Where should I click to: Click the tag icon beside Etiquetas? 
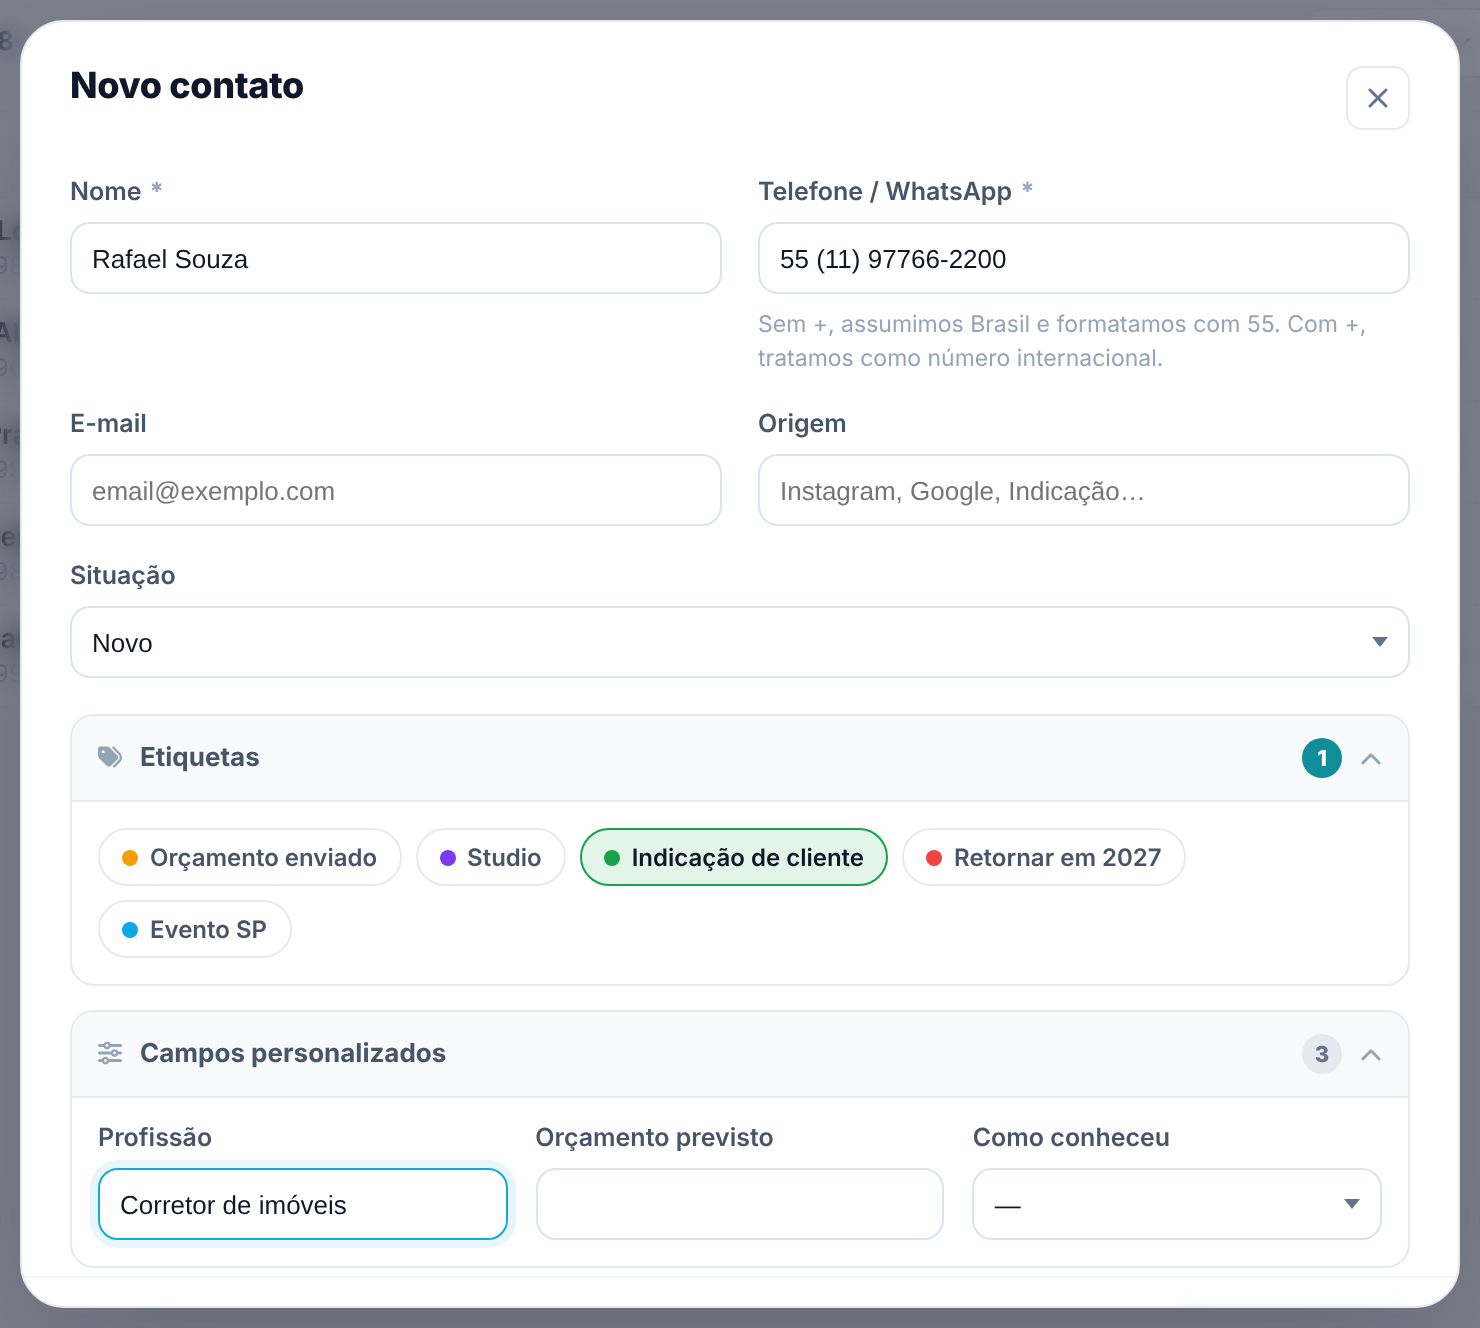[110, 757]
